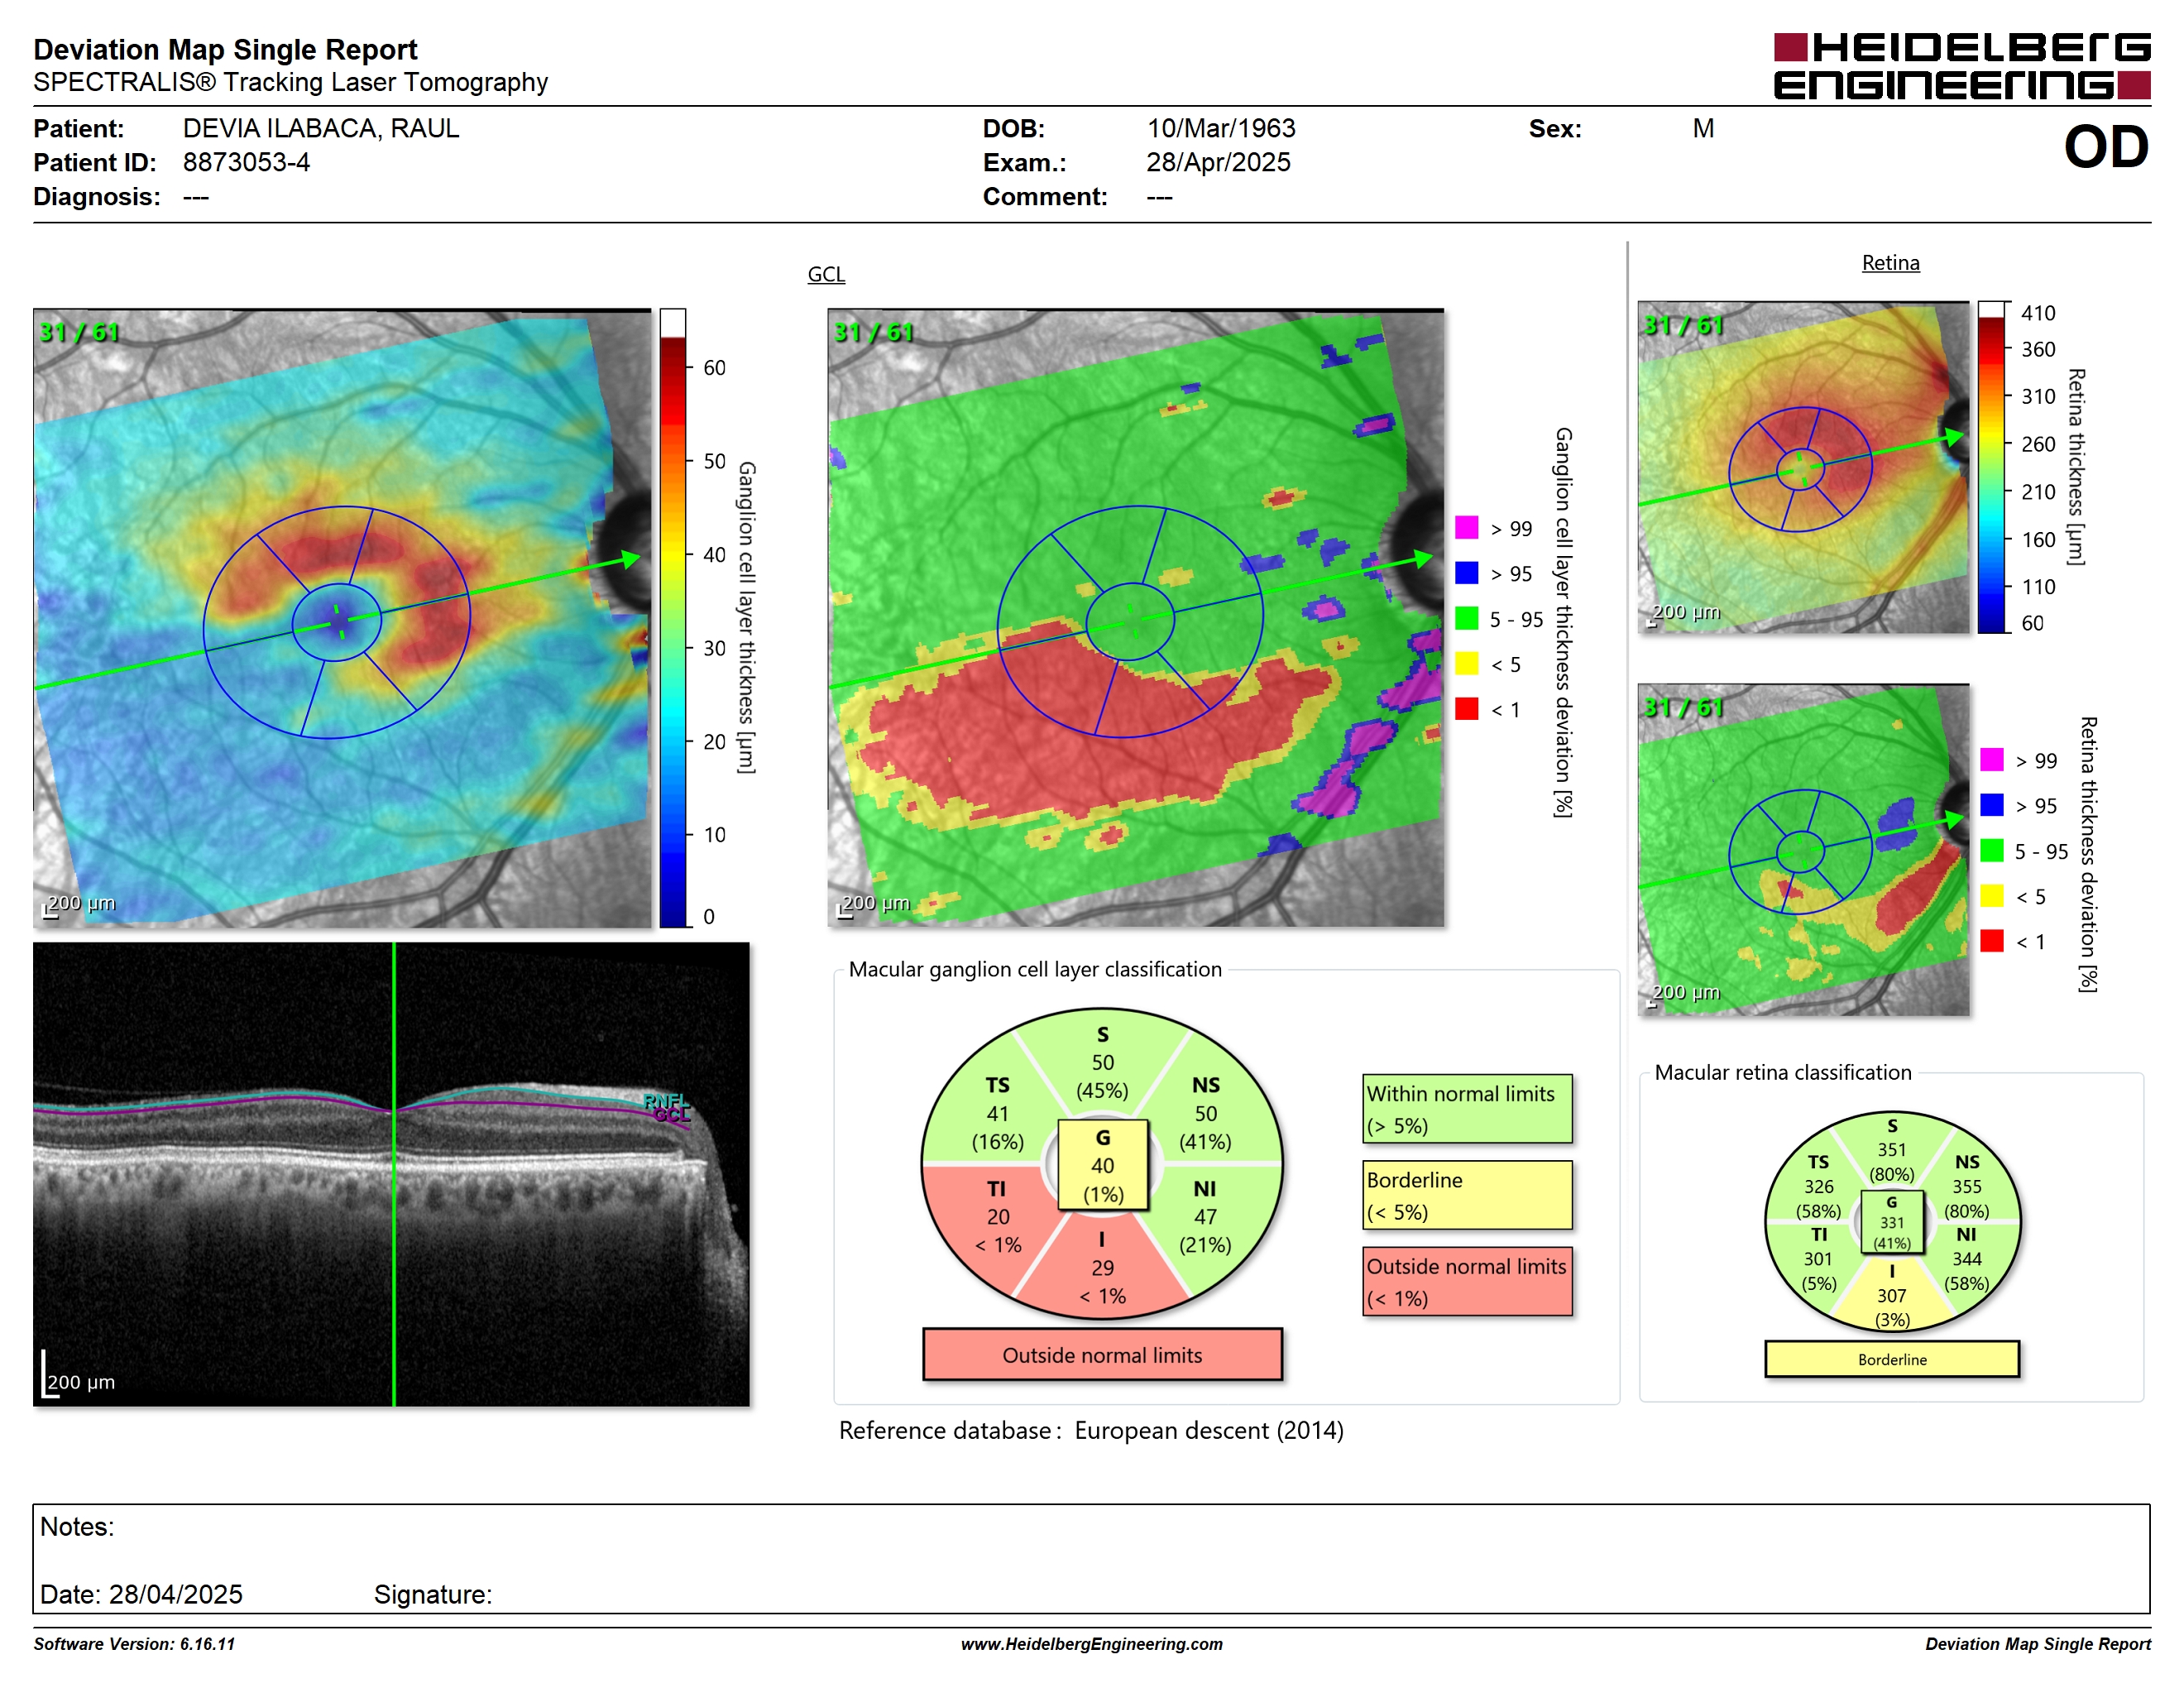The height and width of the screenshot is (1688, 2184).
Task: Click the underlined GCL heading
Action: tap(826, 274)
